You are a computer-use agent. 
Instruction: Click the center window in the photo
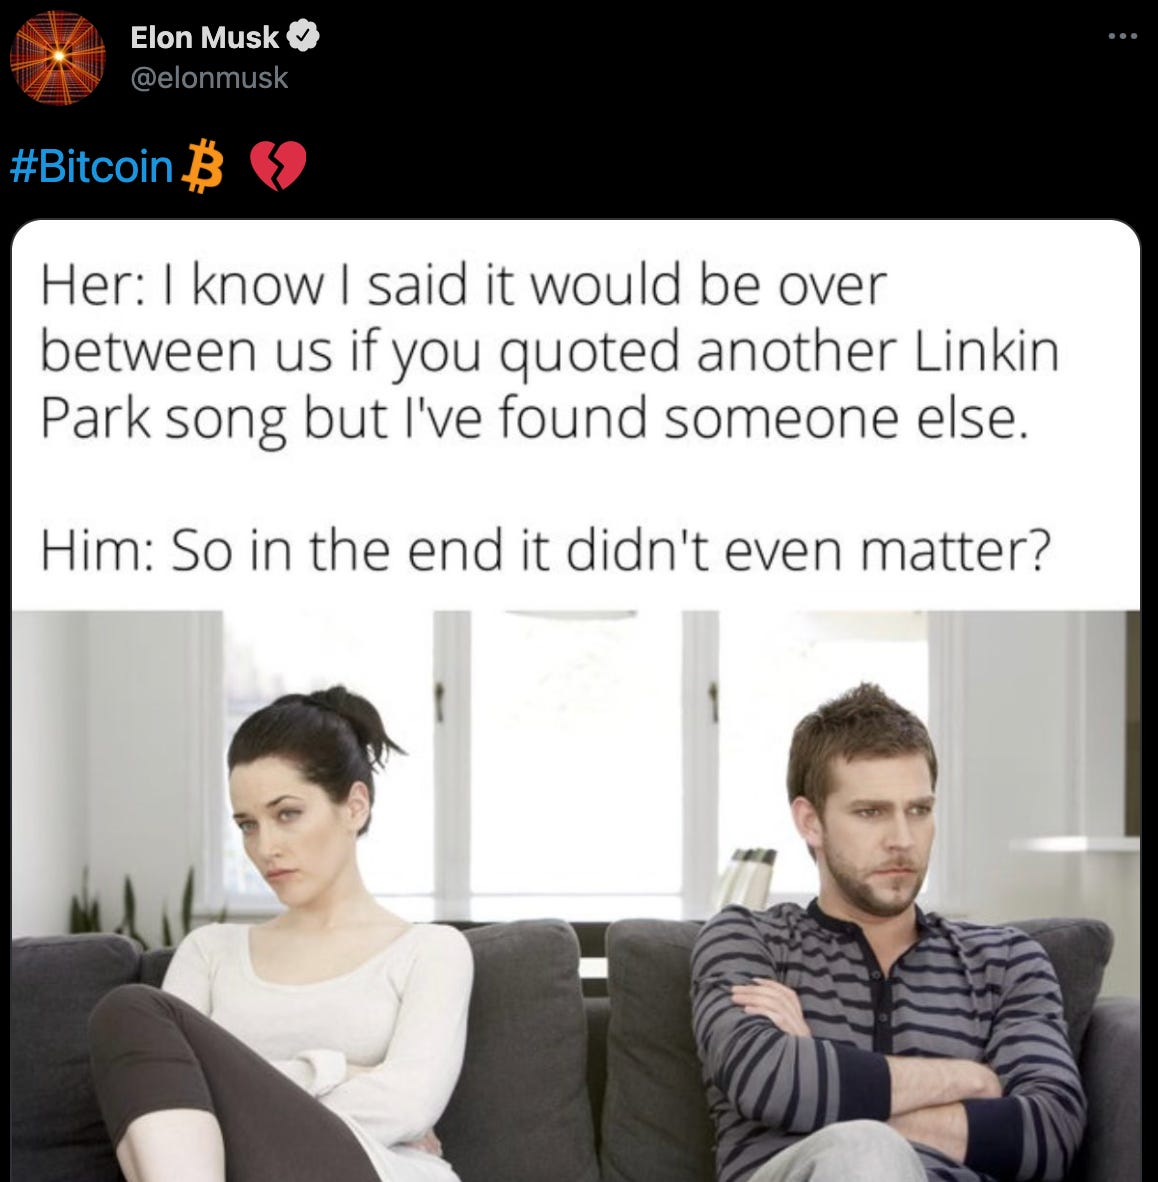[x=577, y=754]
